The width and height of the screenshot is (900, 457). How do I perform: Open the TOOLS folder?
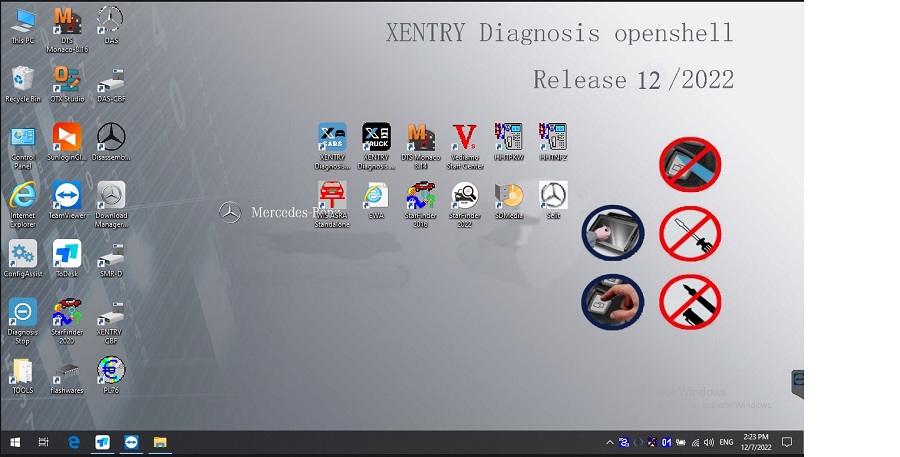click(23, 376)
